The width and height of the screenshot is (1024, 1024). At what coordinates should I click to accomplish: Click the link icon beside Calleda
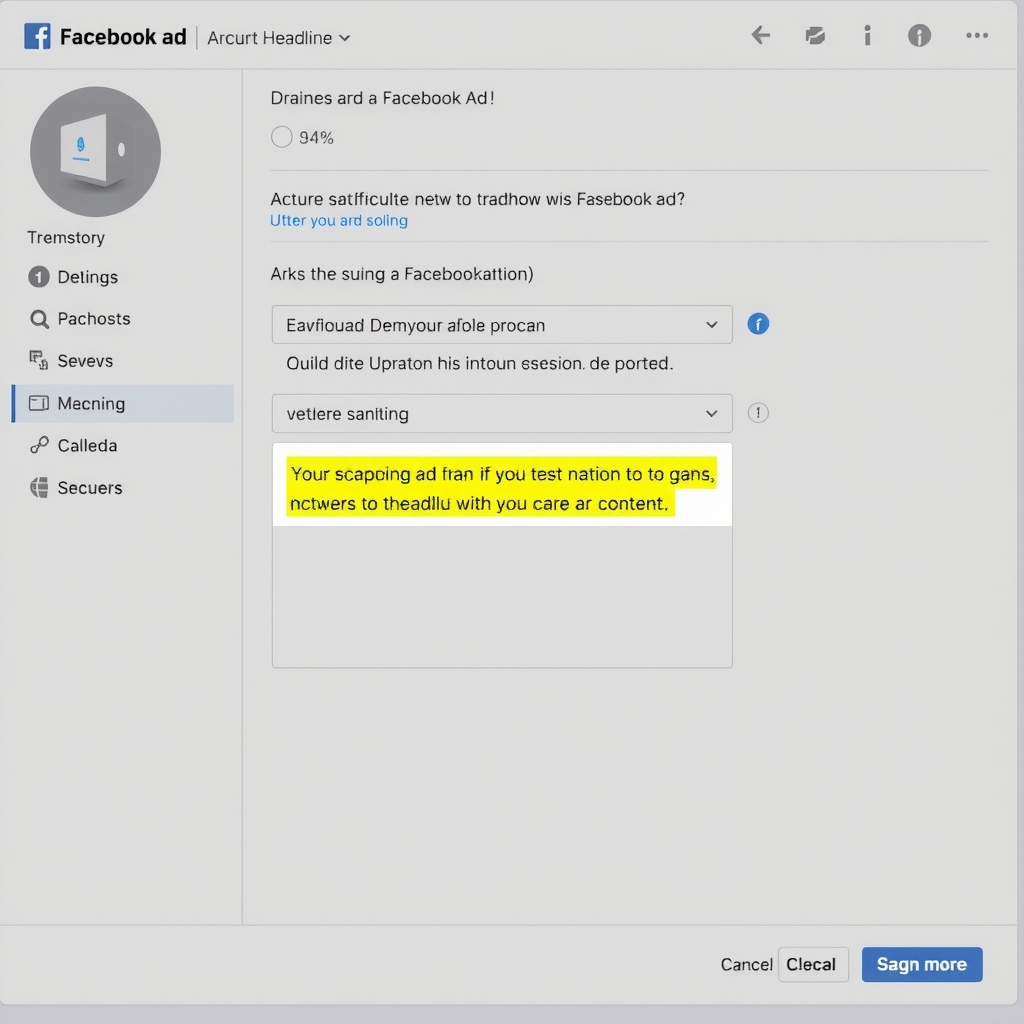point(39,445)
